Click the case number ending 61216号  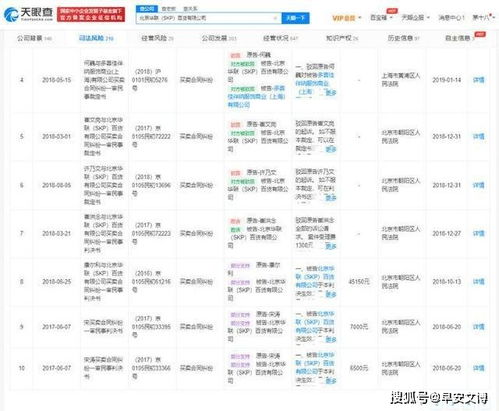coord(151,282)
